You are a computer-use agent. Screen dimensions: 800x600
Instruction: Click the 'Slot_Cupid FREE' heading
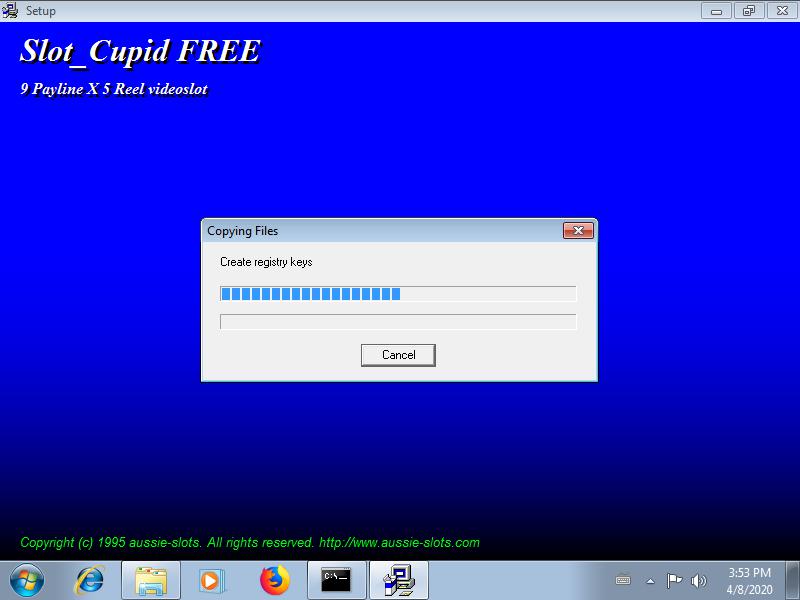[x=140, y=52]
